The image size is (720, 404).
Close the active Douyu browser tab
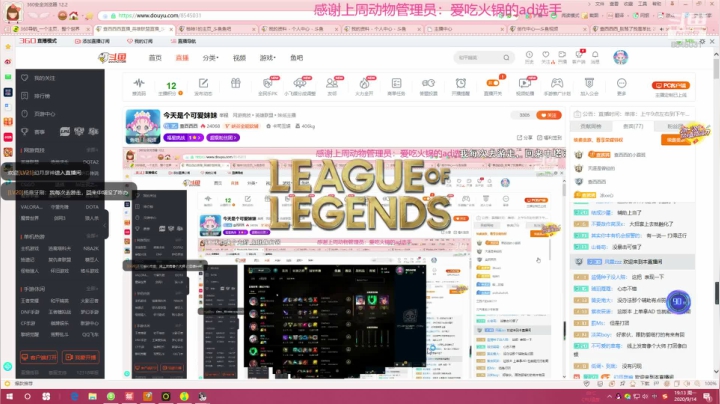pos(171,29)
